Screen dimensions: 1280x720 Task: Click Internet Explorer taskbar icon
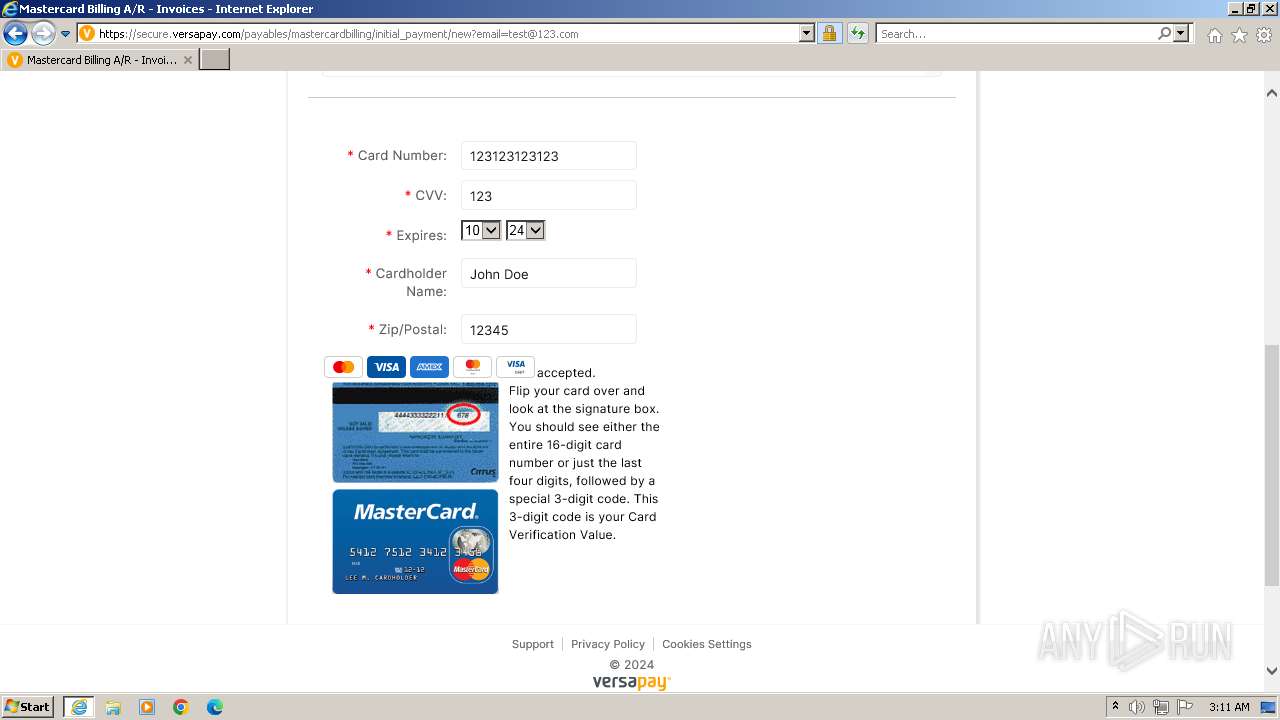point(78,707)
